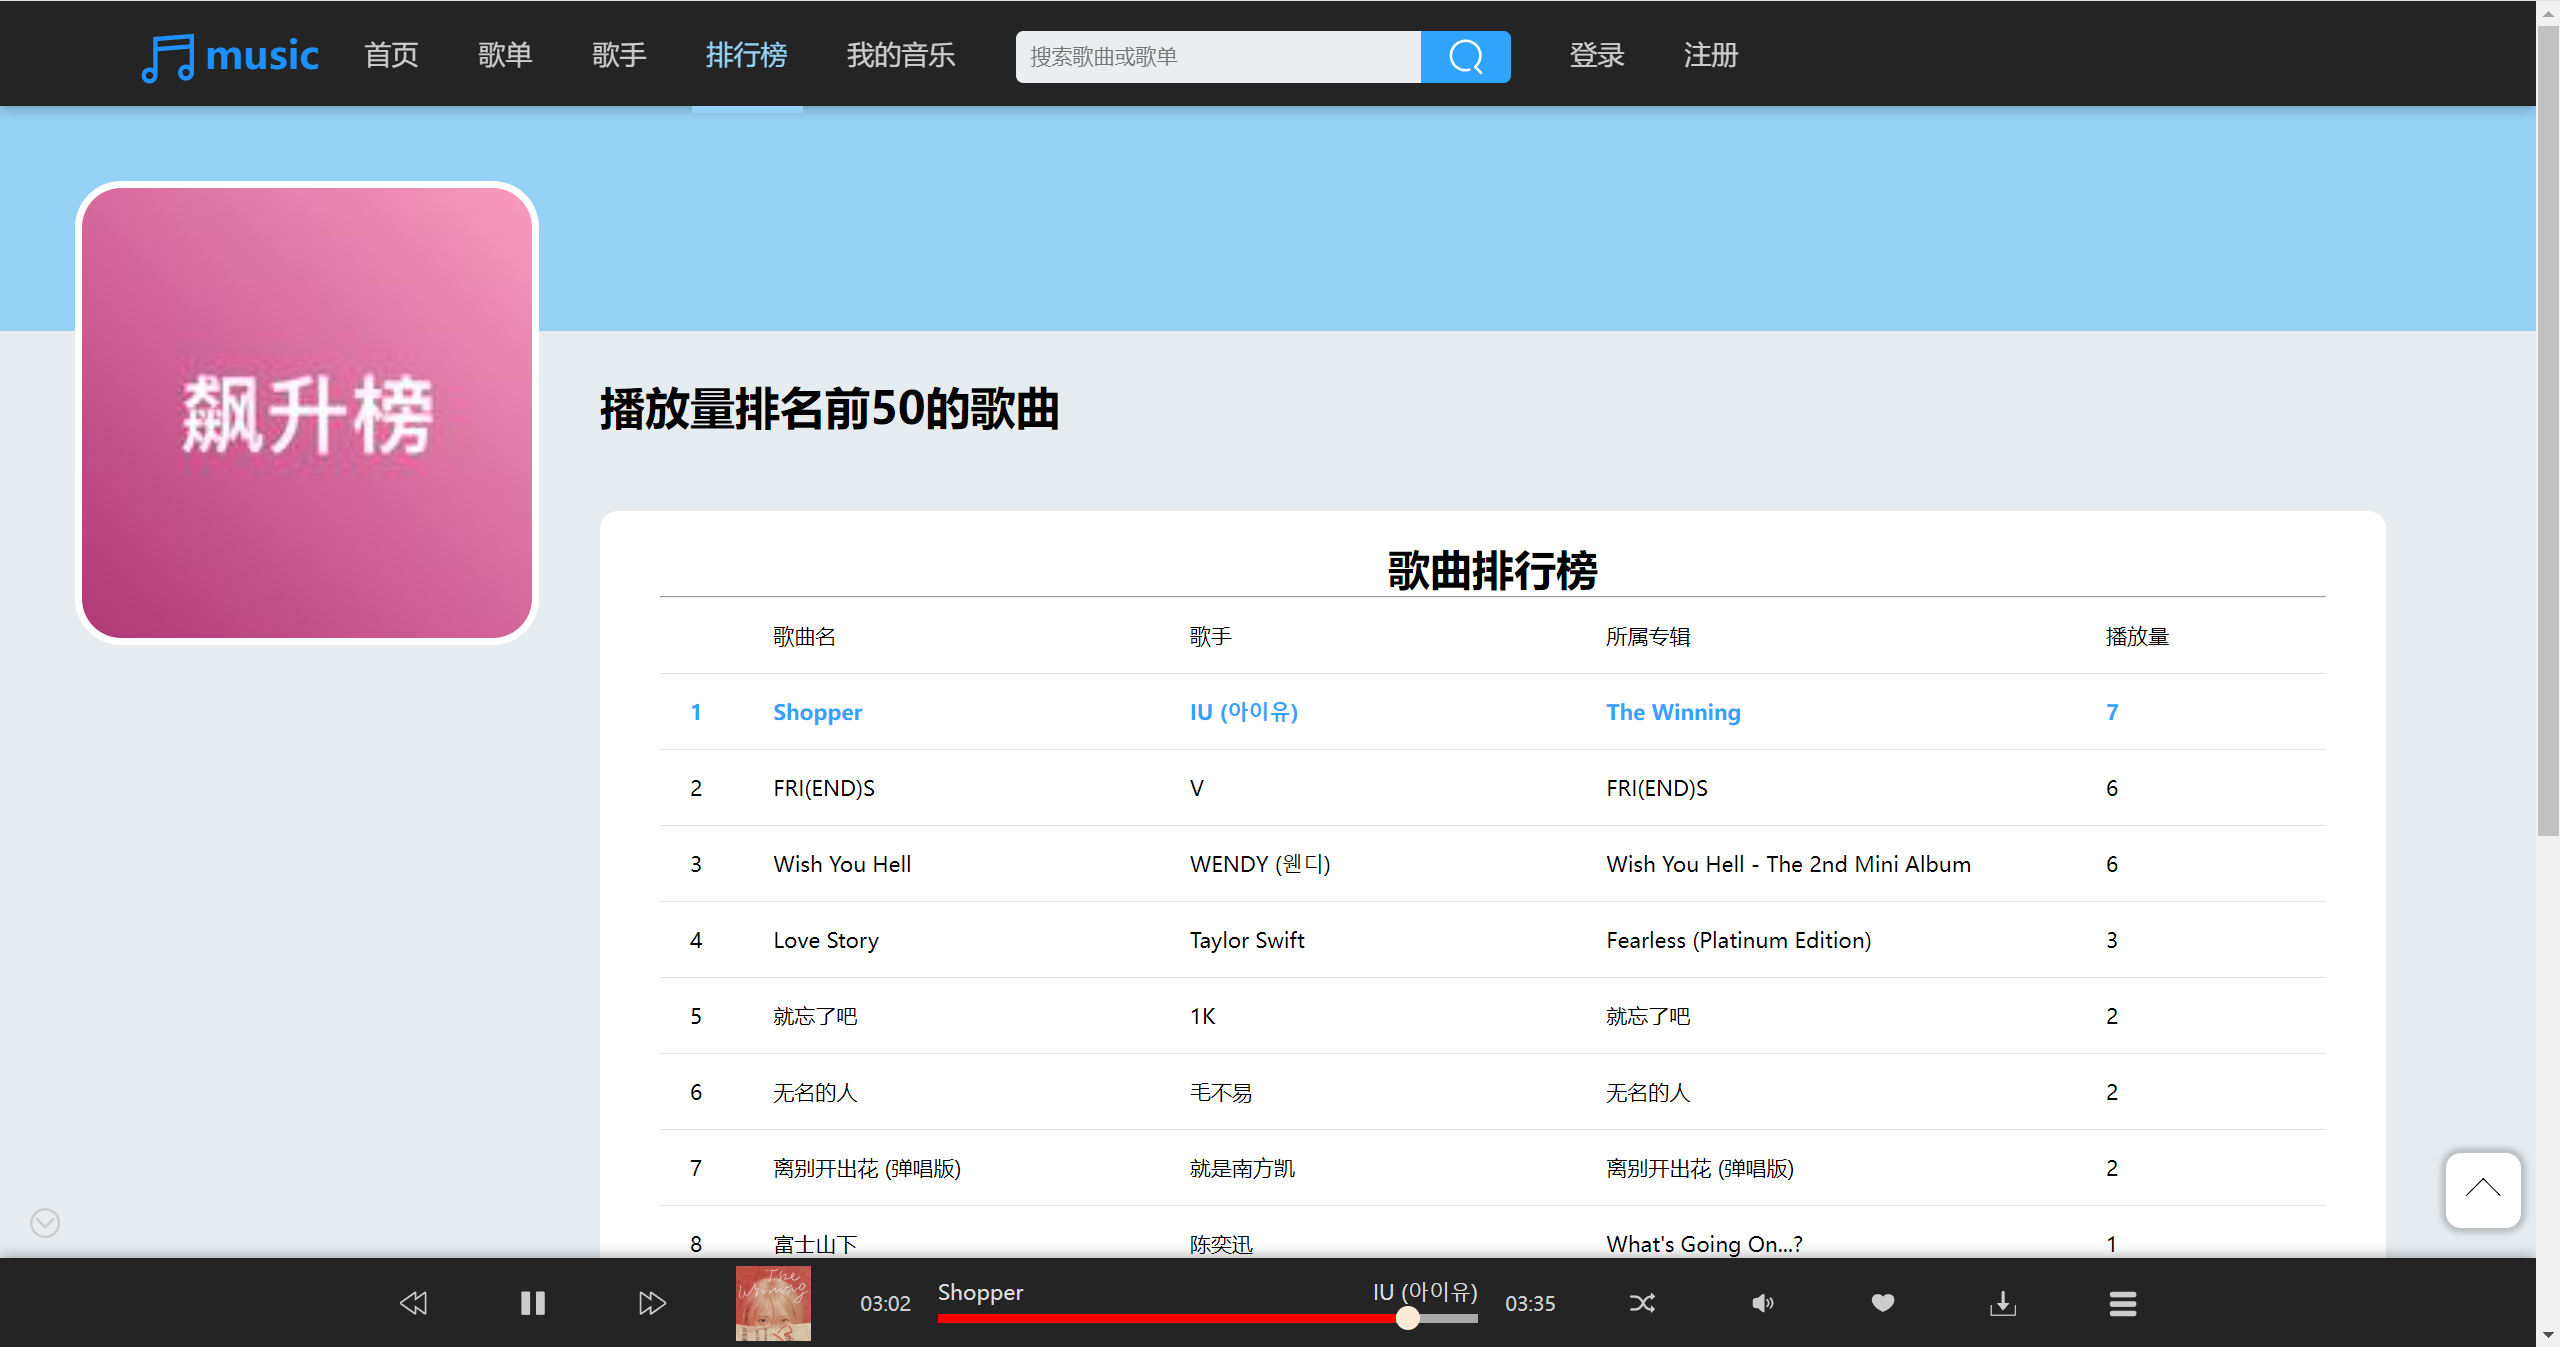2560x1347 pixels.
Task: Click the back-to-top arrow button
Action: point(2483,1190)
